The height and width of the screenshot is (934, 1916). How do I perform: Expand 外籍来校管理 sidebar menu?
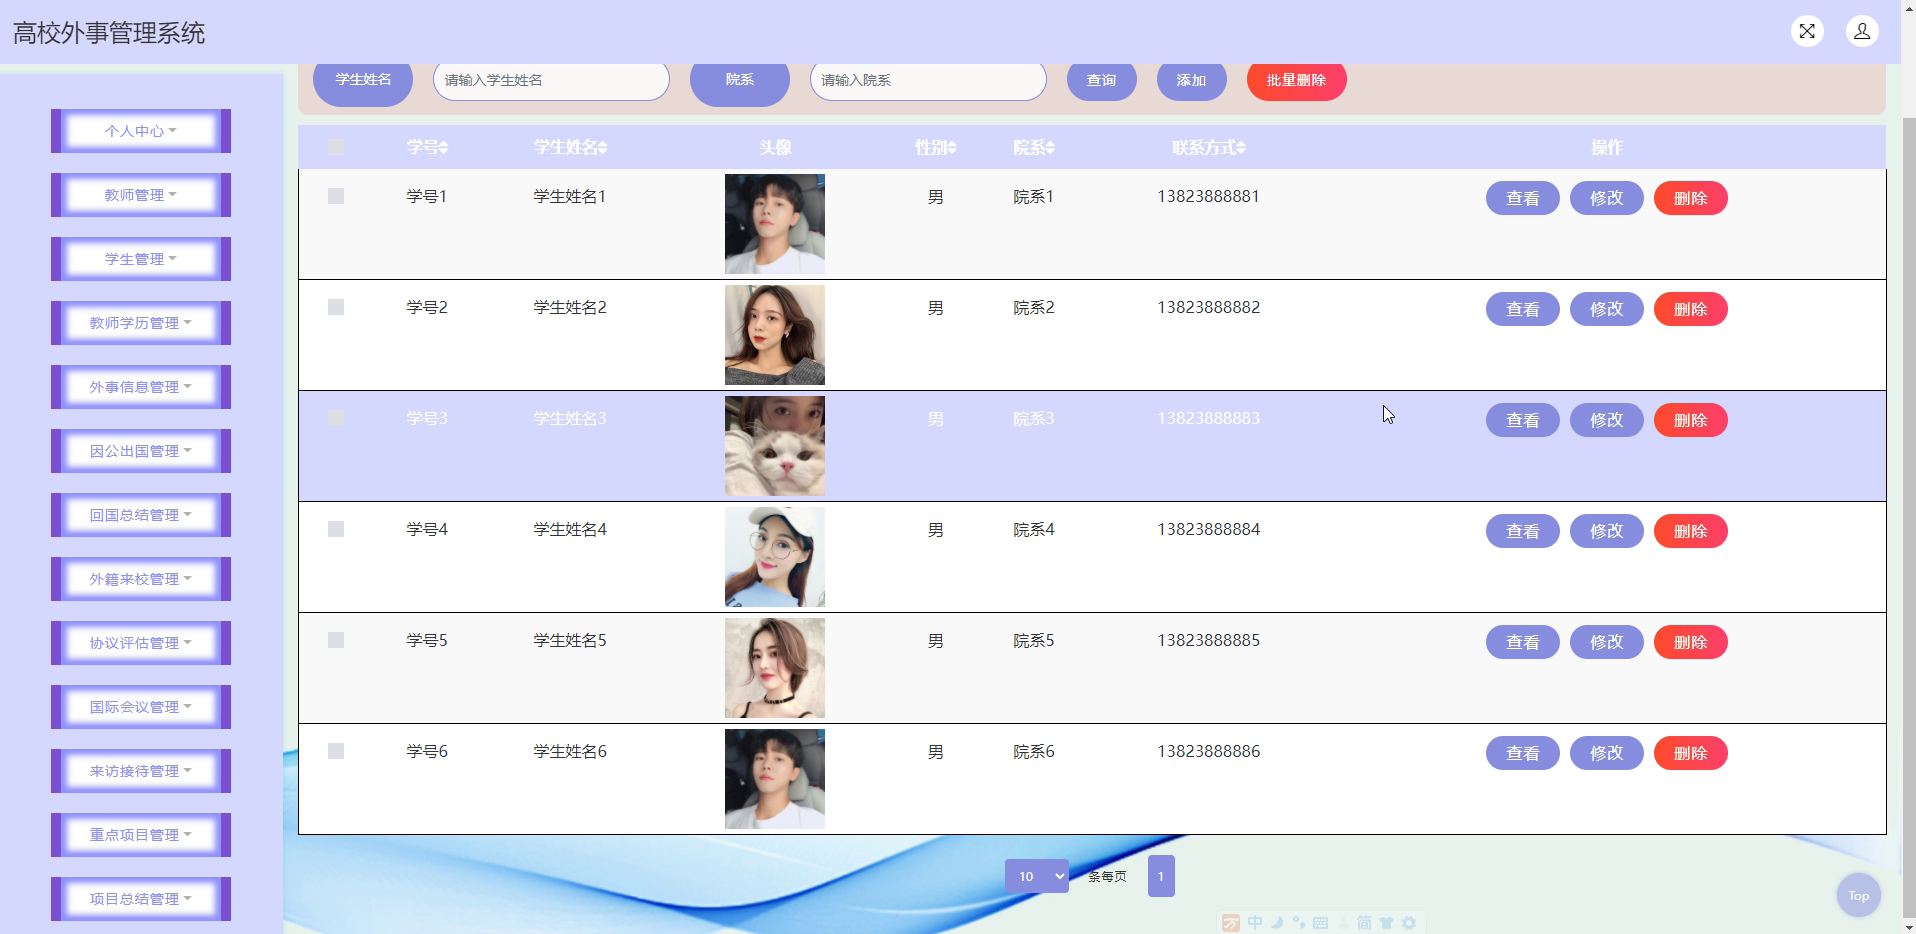tap(141, 579)
